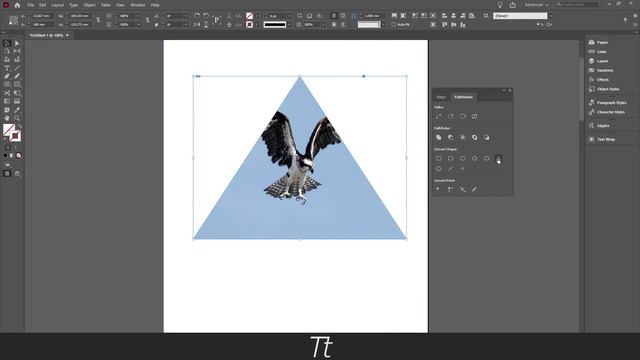The width and height of the screenshot is (640, 360).
Task: Select the Eyedropper tool
Action: (x=17, y=110)
